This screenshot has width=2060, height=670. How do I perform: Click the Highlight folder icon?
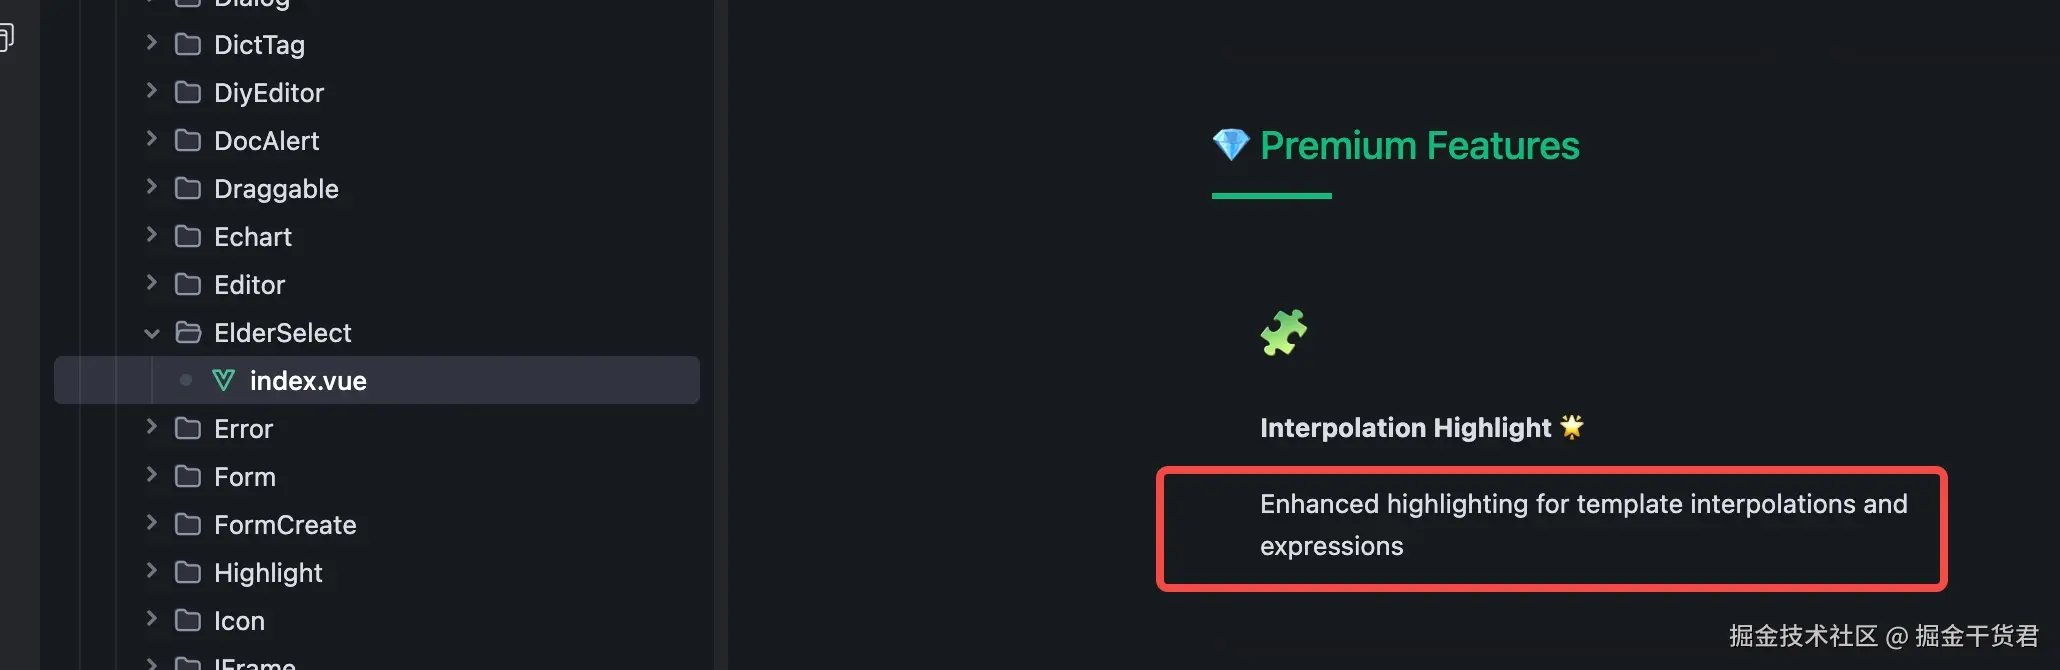pyautogui.click(x=188, y=572)
